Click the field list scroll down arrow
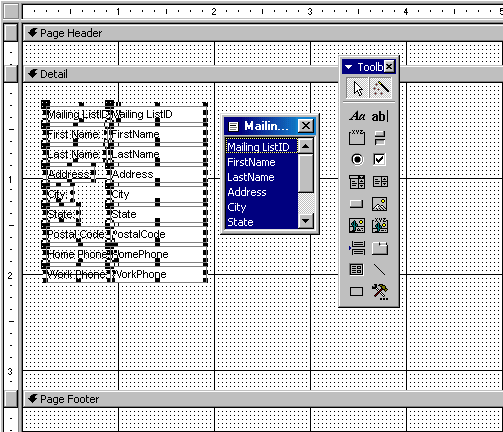 [x=306, y=221]
